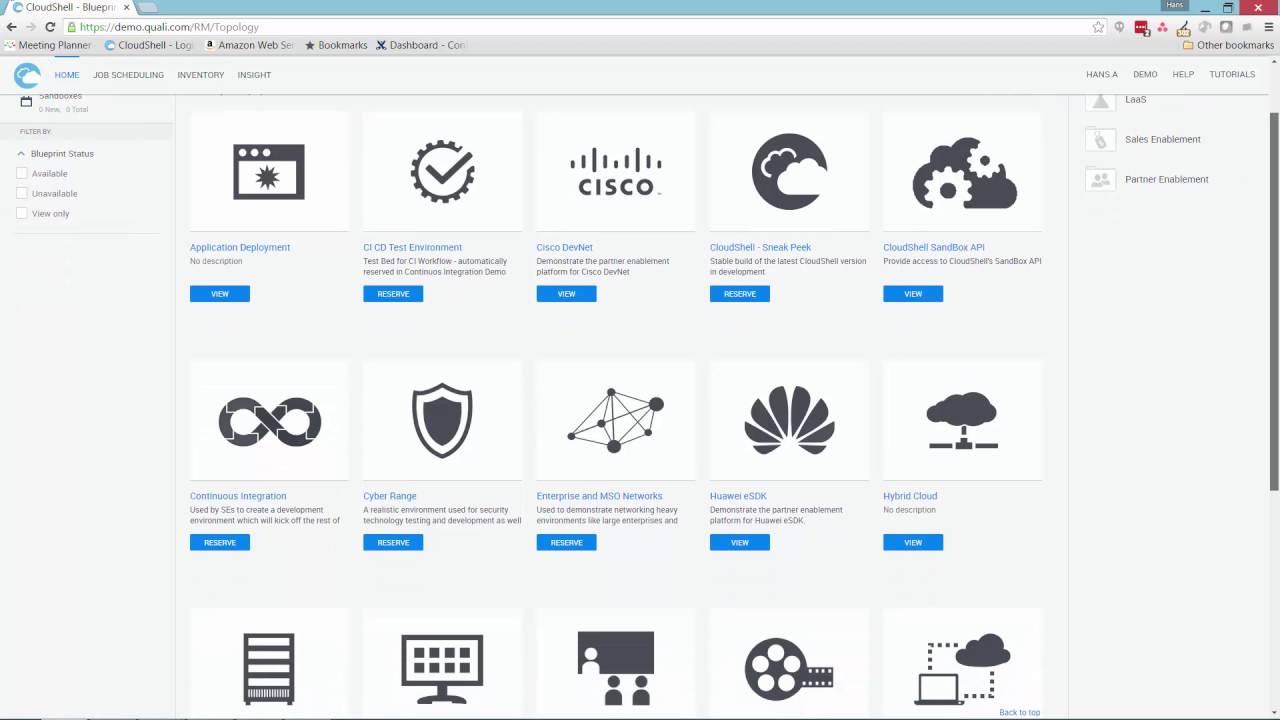Screen dimensions: 1280x720
Task: Click the Back to top link
Action: tap(1020, 712)
